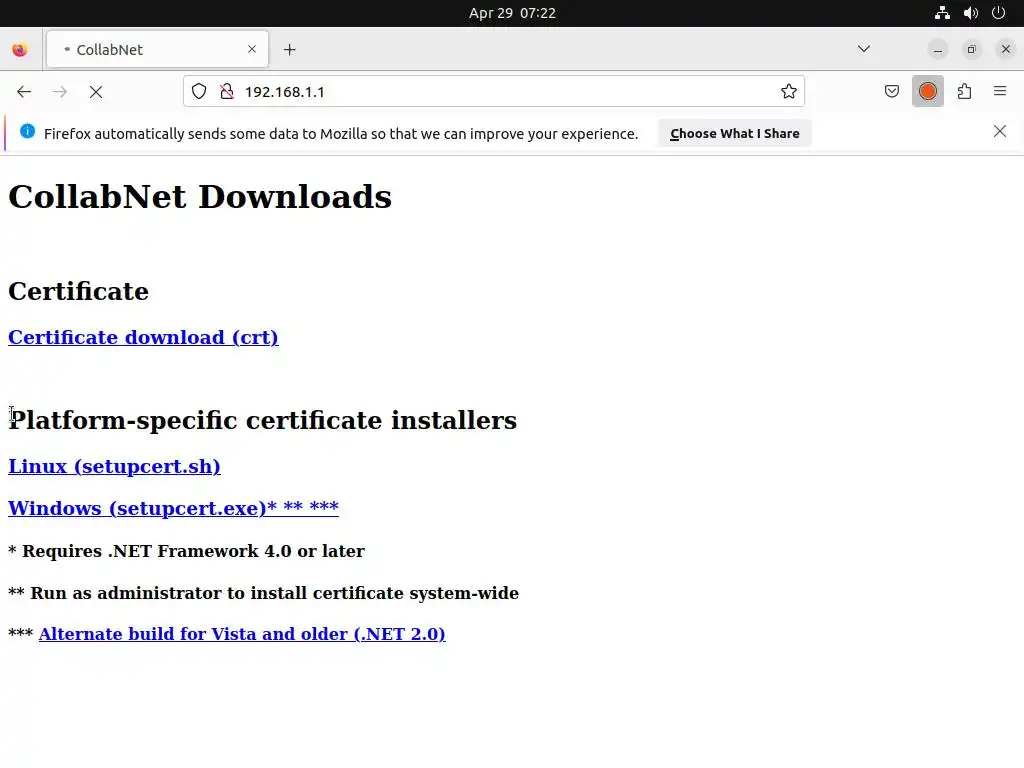Open Alternate build for Vista link
This screenshot has height=768, width=1024.
pyautogui.click(x=242, y=634)
